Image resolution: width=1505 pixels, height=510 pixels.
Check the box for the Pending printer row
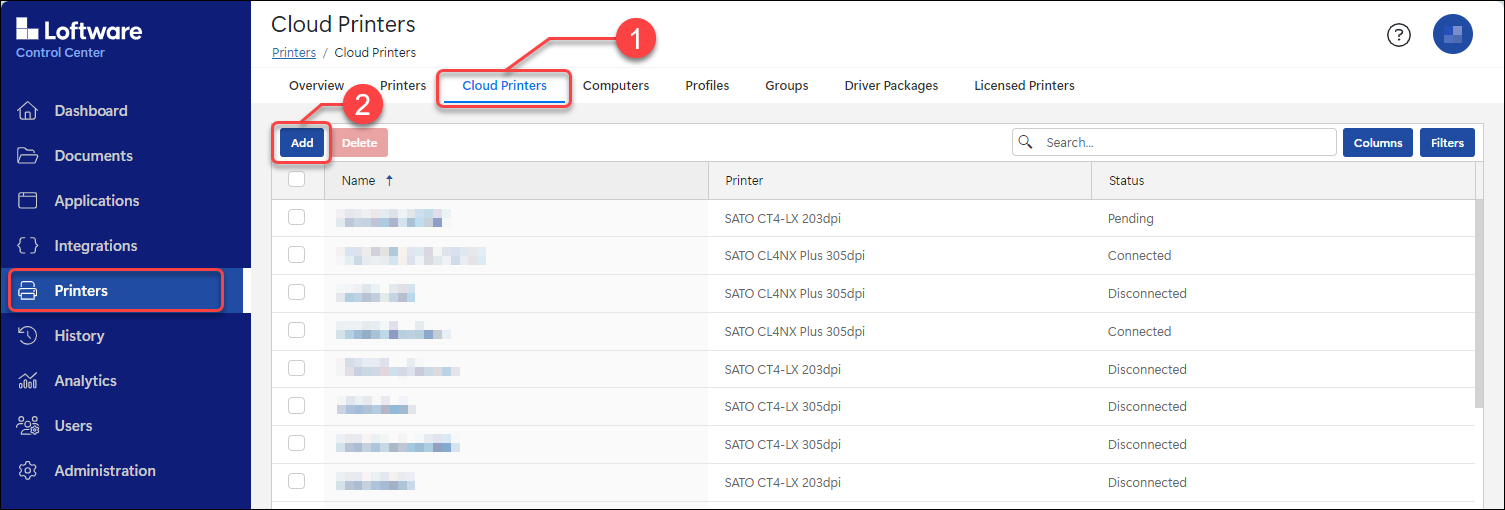[297, 217]
